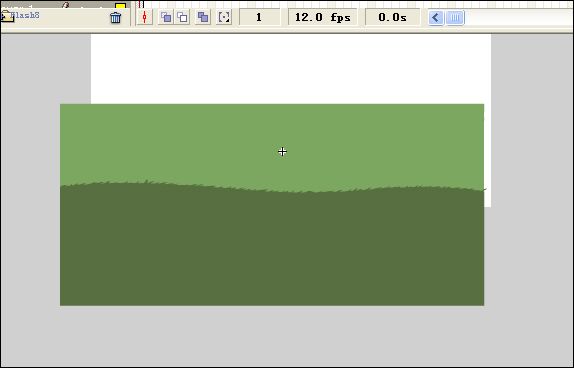Open the Modify Onion Markers menu
The width and height of the screenshot is (574, 368).
coord(224,17)
